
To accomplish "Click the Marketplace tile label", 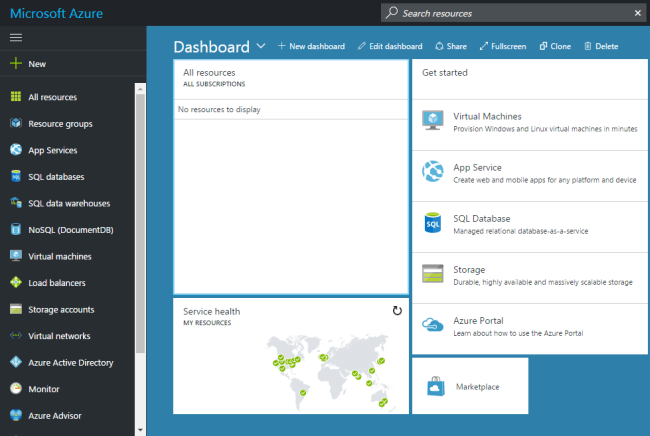I will (x=478, y=387).
